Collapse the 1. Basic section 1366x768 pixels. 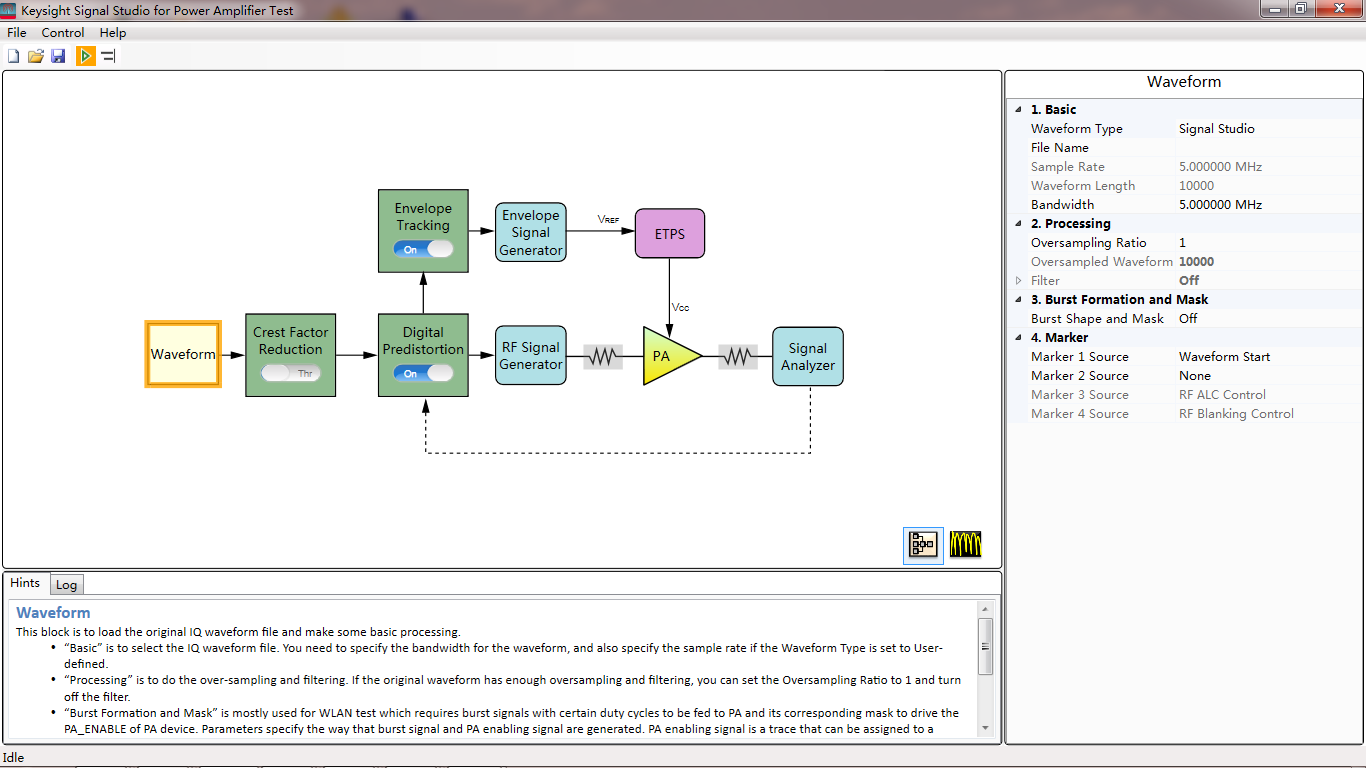pos(1019,110)
